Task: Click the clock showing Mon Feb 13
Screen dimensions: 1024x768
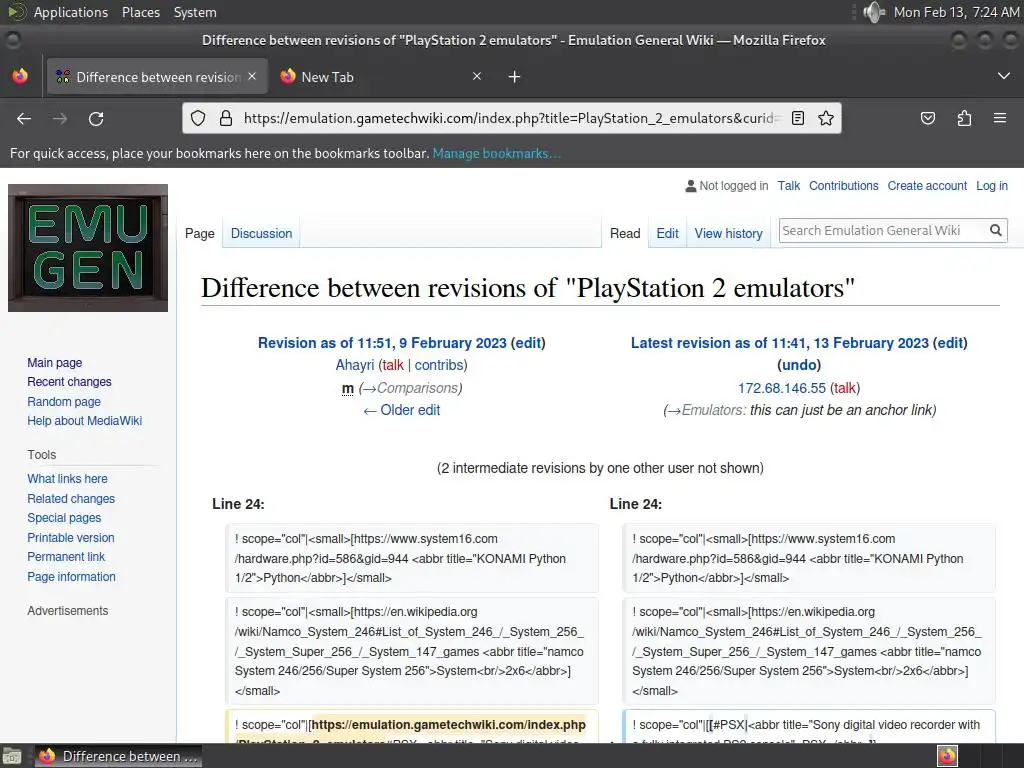Action: [955, 12]
